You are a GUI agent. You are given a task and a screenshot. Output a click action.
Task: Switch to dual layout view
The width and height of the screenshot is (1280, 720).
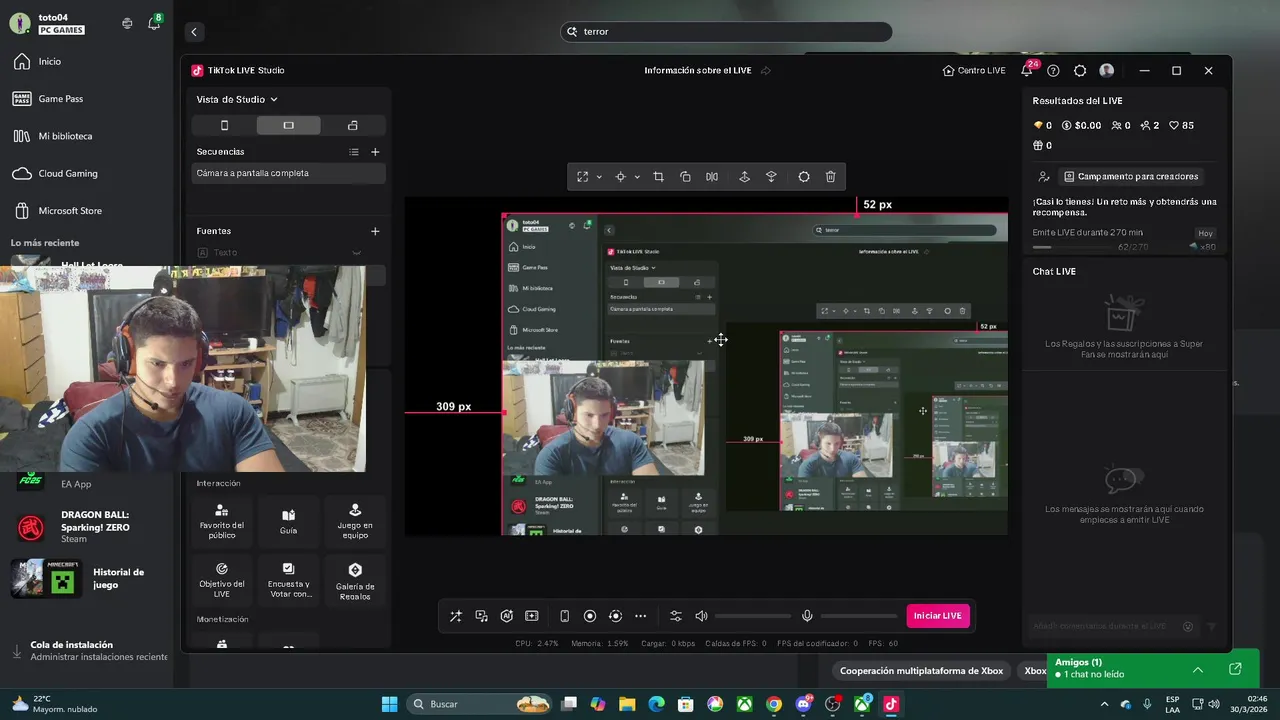pyautogui.click(x=353, y=125)
